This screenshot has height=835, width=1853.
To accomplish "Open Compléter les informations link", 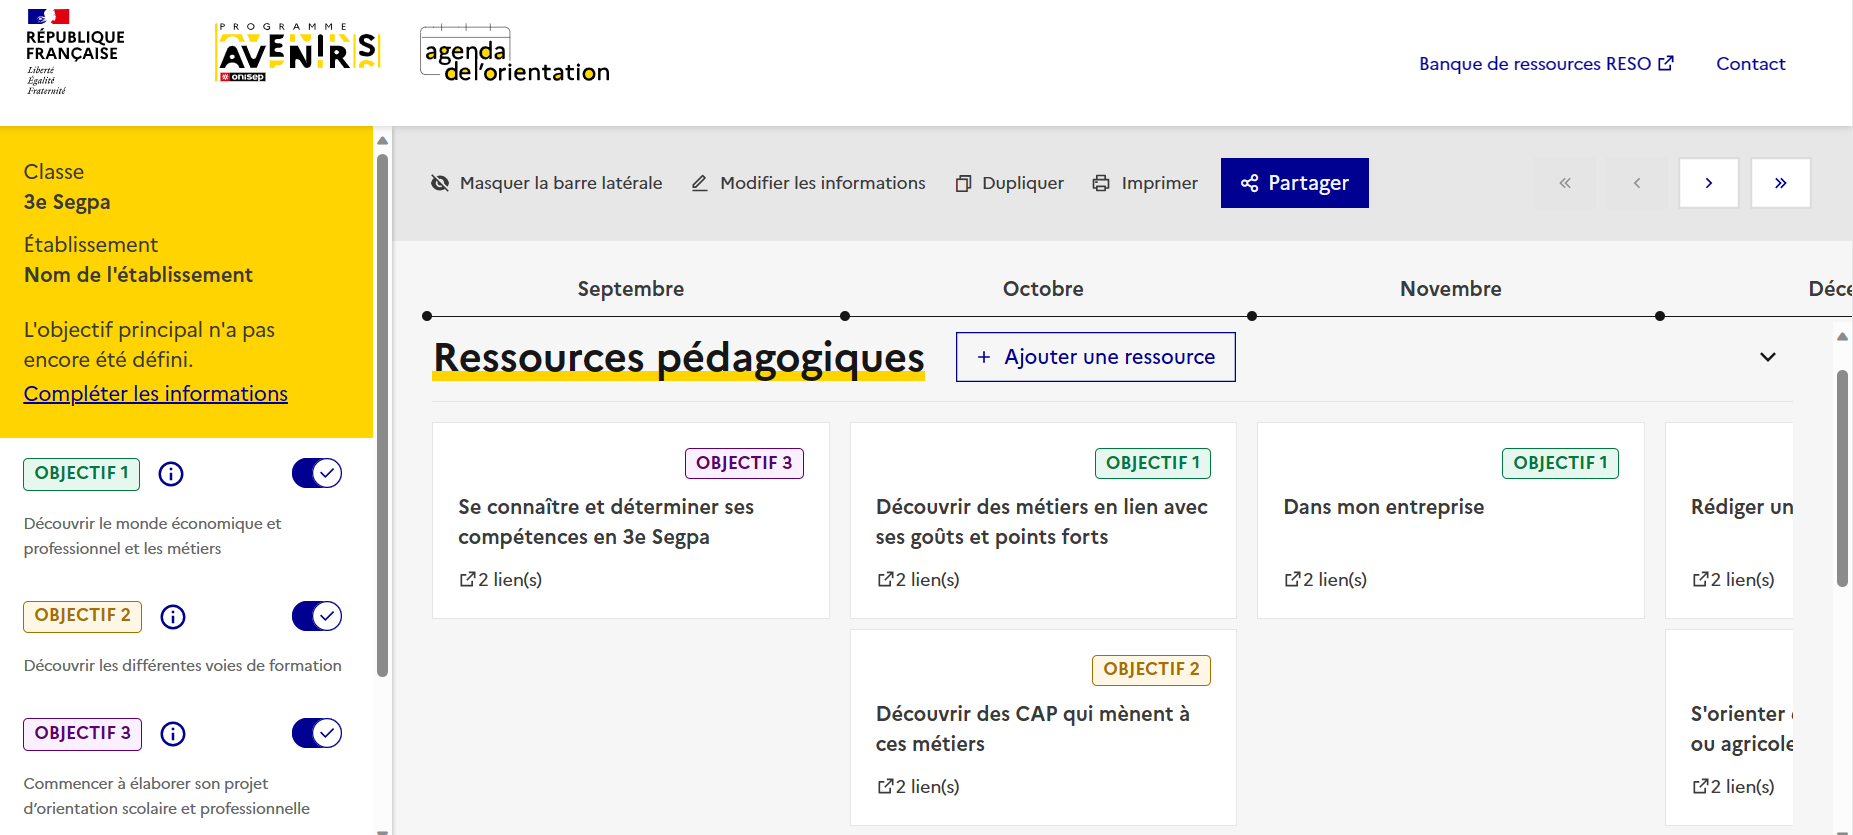I will point(156,394).
